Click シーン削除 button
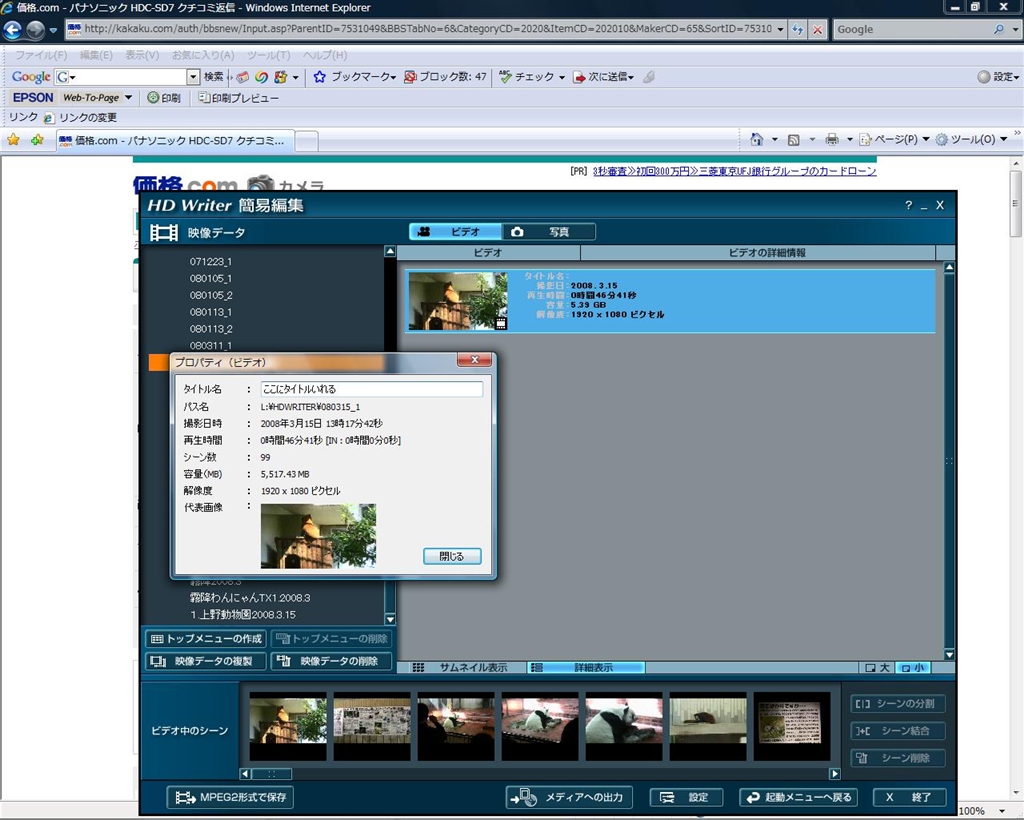 (898, 758)
